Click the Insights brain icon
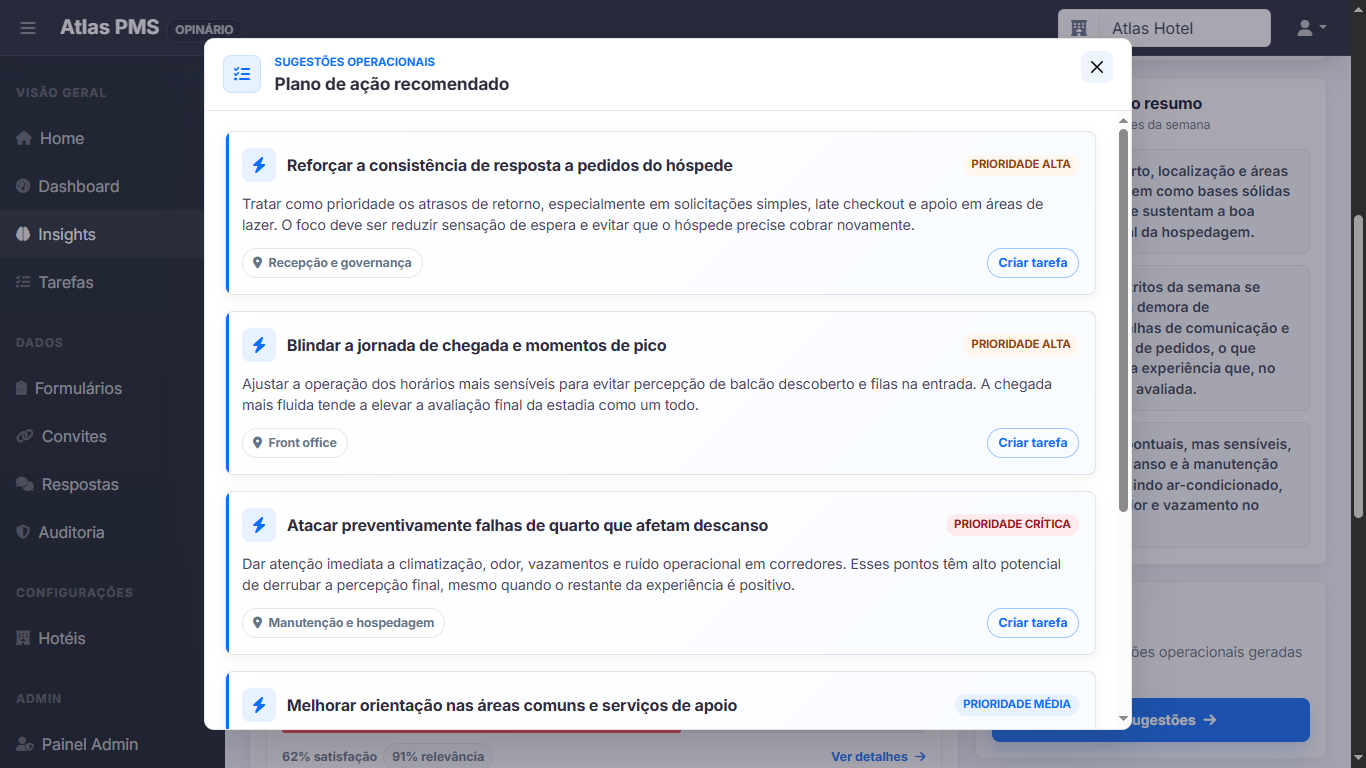 pyautogui.click(x=24, y=234)
